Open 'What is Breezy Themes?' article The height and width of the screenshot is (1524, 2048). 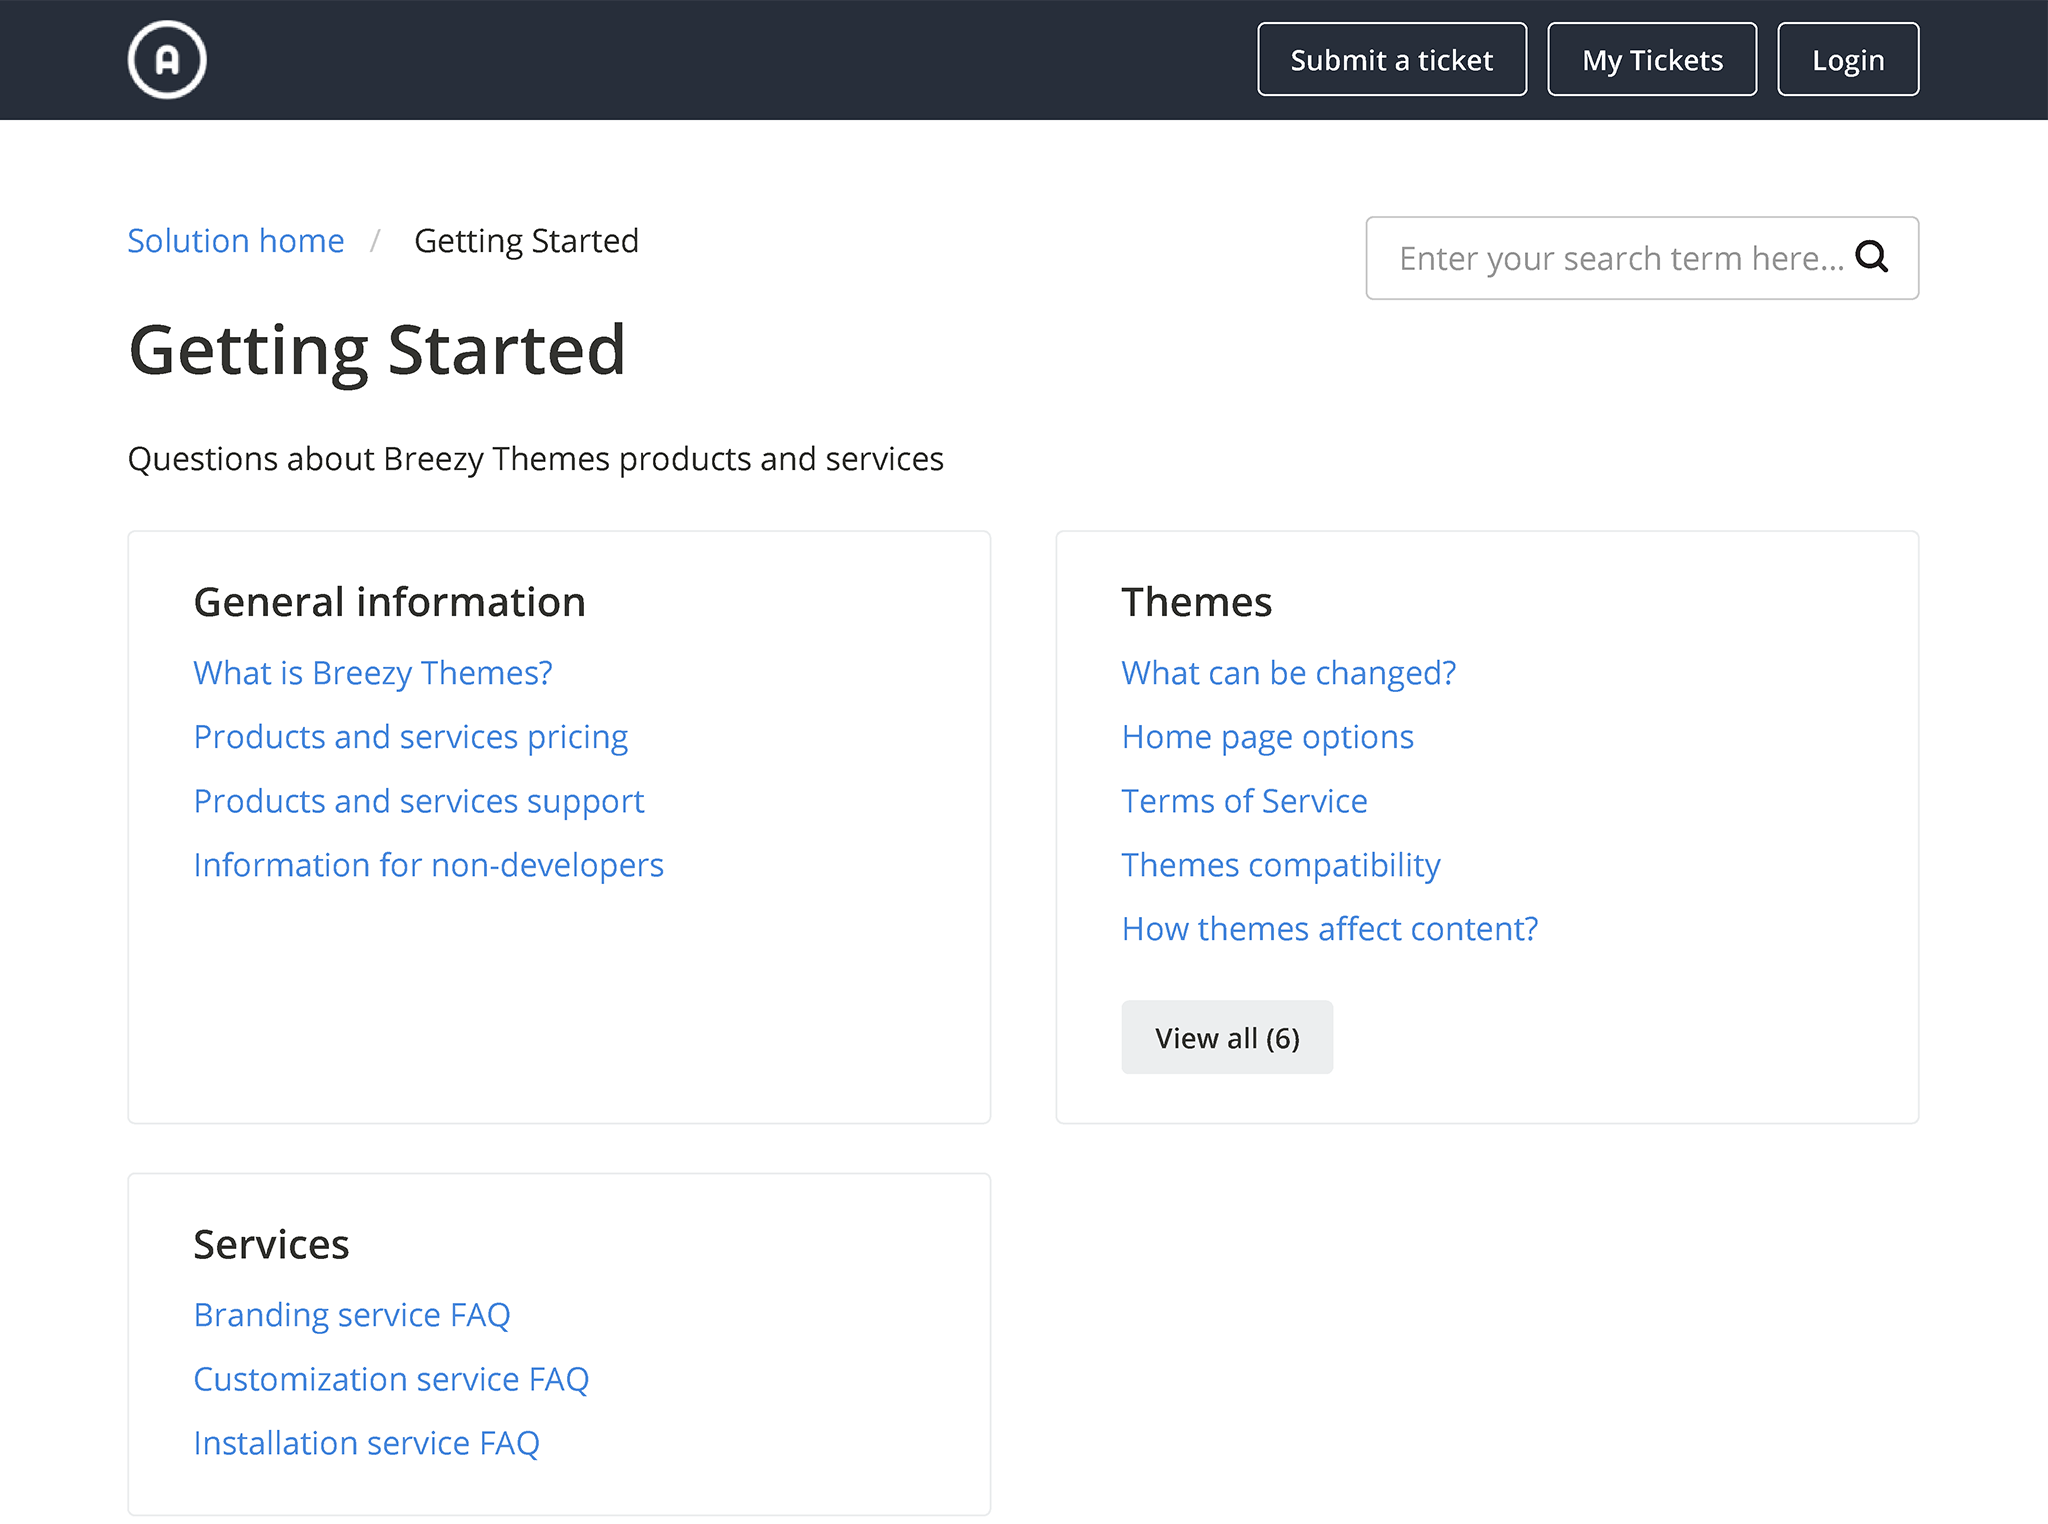coord(373,673)
